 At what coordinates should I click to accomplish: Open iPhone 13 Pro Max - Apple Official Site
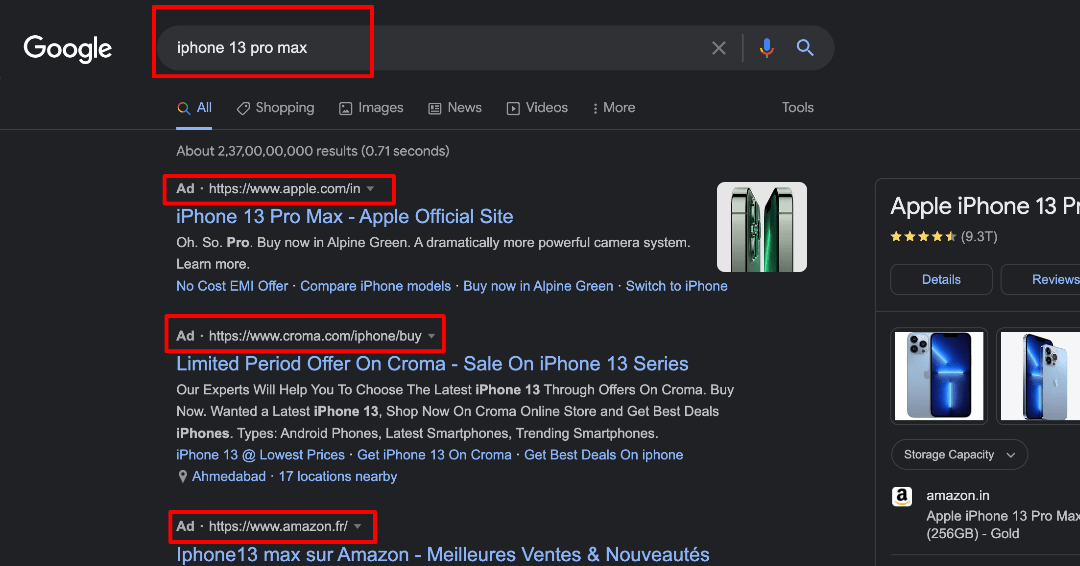[x=344, y=217]
